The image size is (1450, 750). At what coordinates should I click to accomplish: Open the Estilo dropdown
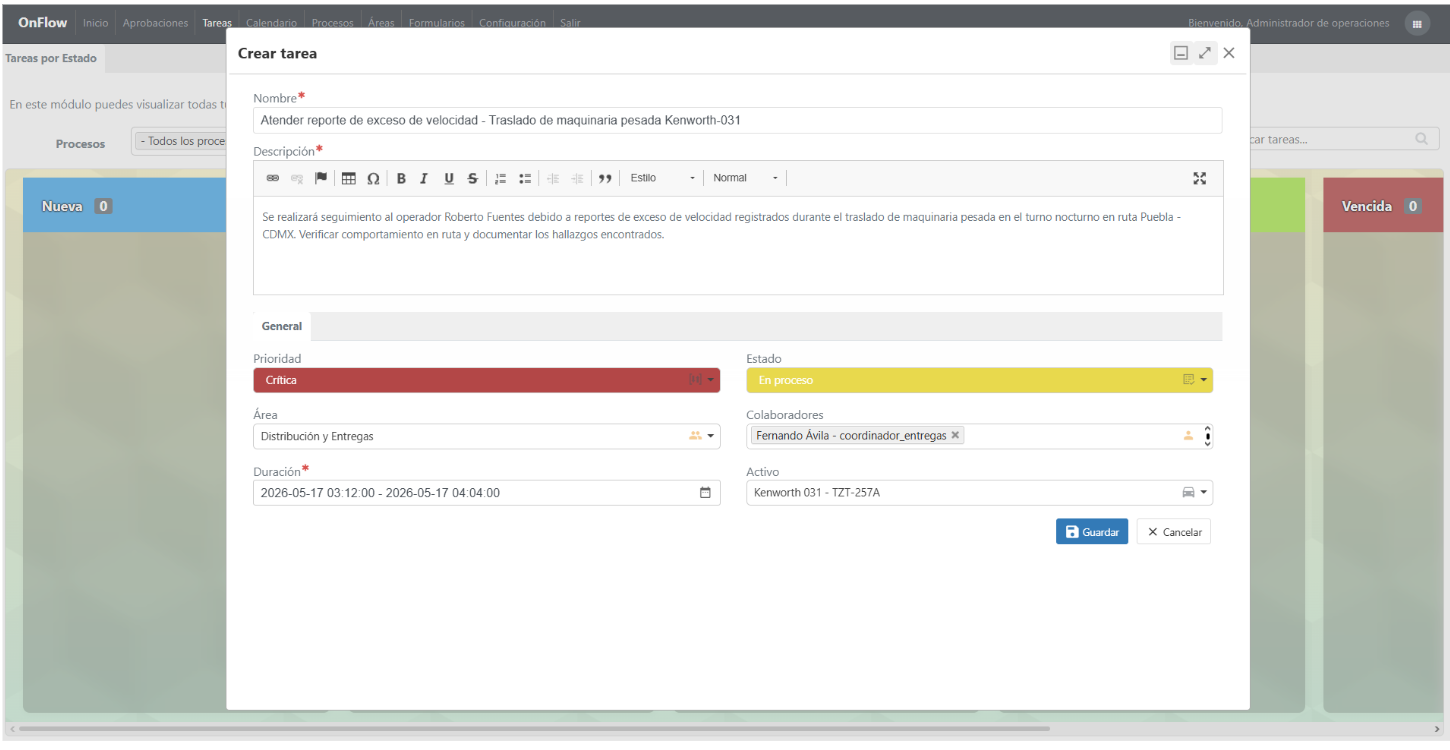662,178
